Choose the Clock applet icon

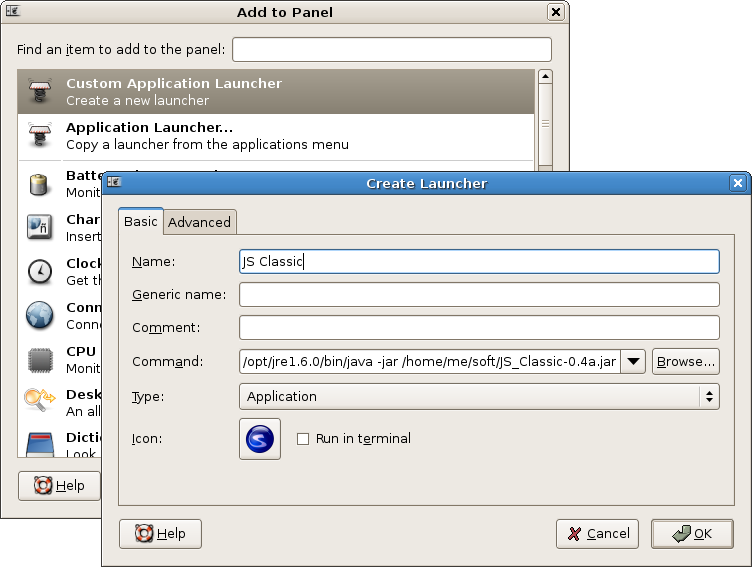tap(40, 271)
